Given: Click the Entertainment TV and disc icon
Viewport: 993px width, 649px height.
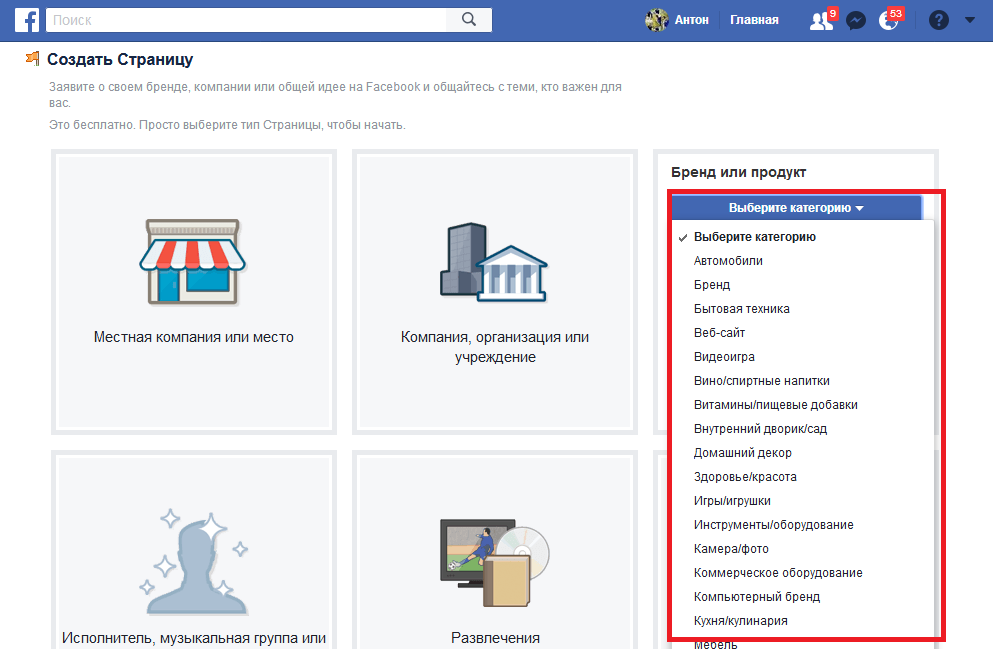Looking at the screenshot, I should point(494,560).
